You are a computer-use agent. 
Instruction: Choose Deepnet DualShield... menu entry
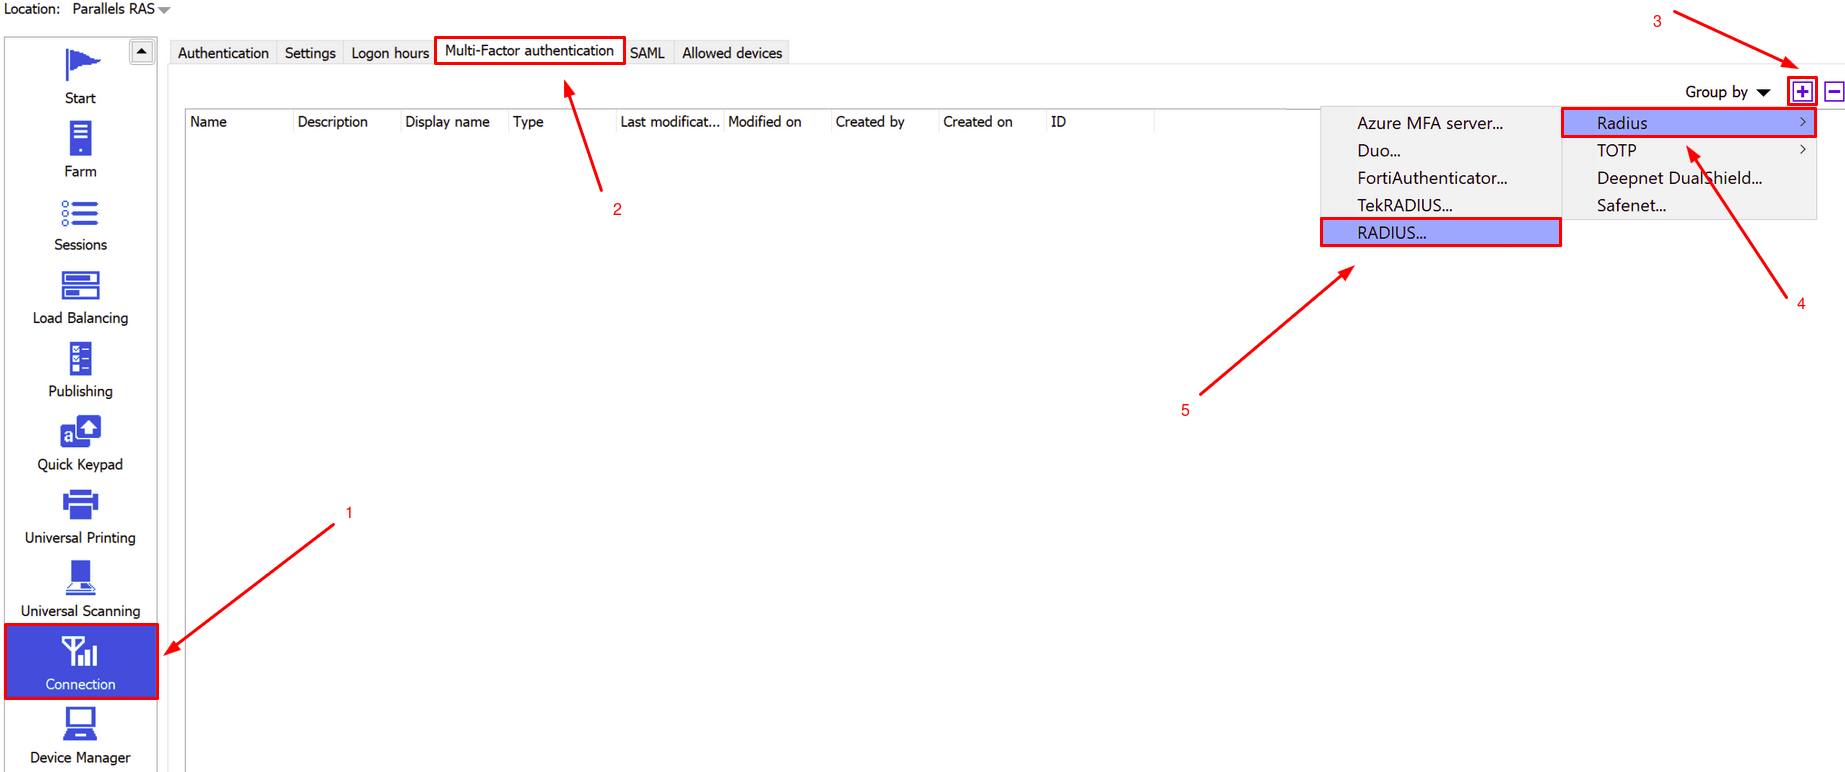click(x=1689, y=178)
